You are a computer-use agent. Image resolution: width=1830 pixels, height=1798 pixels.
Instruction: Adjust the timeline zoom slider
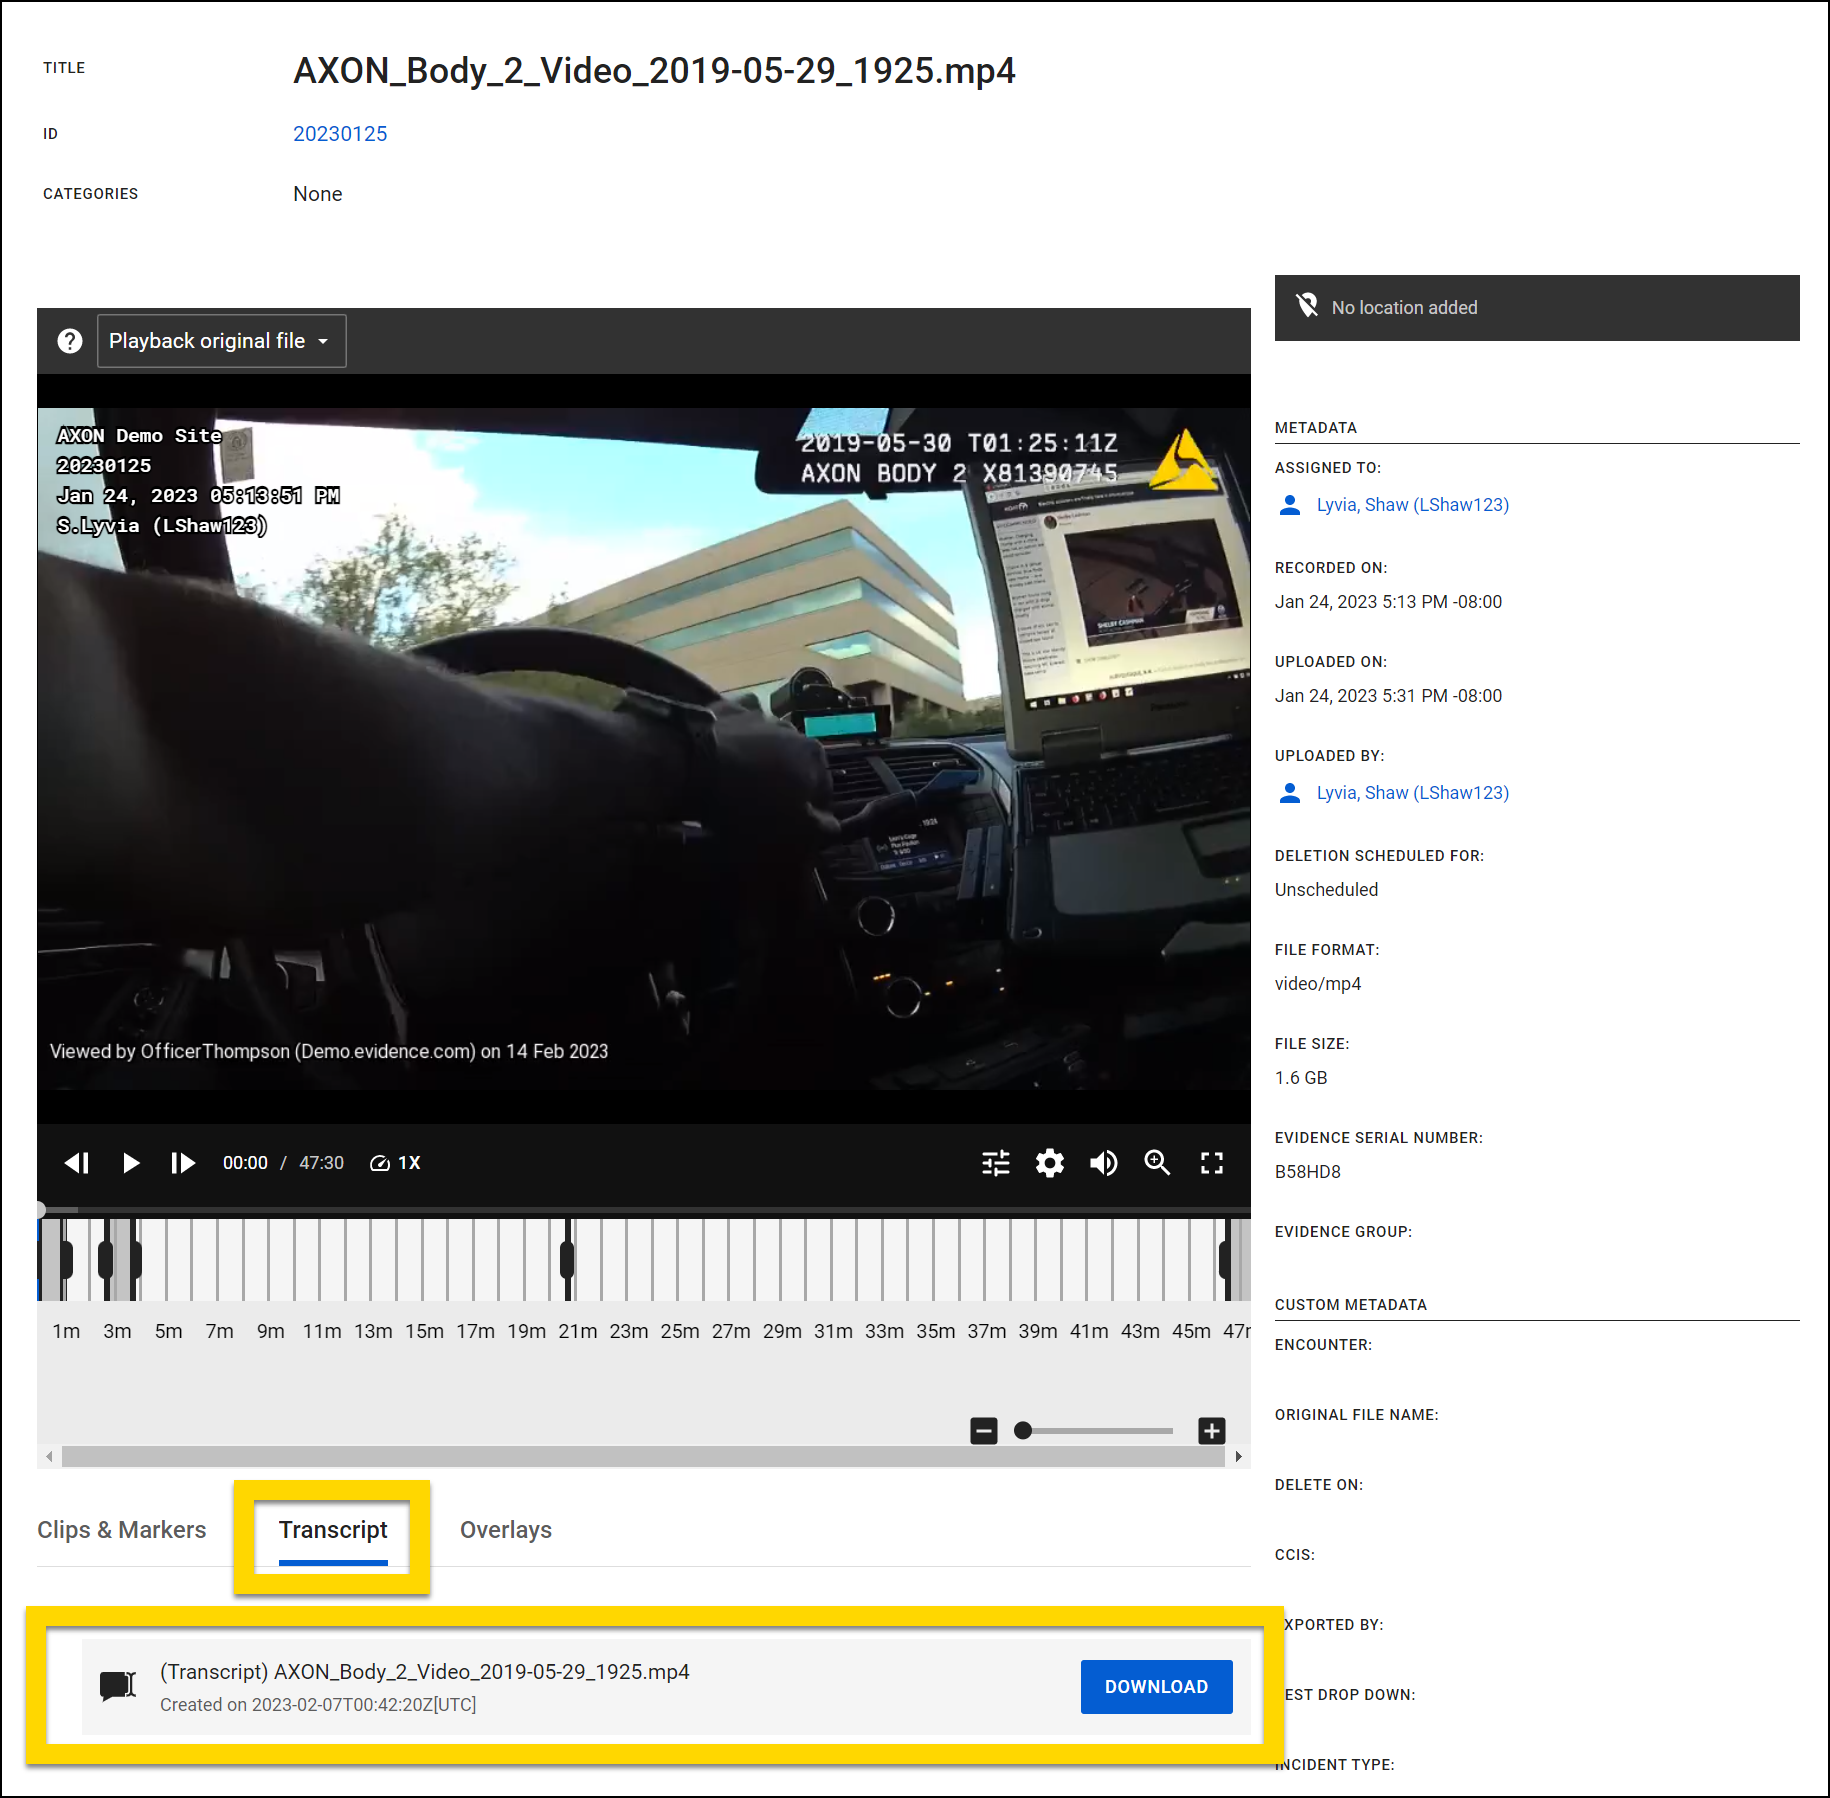1022,1431
